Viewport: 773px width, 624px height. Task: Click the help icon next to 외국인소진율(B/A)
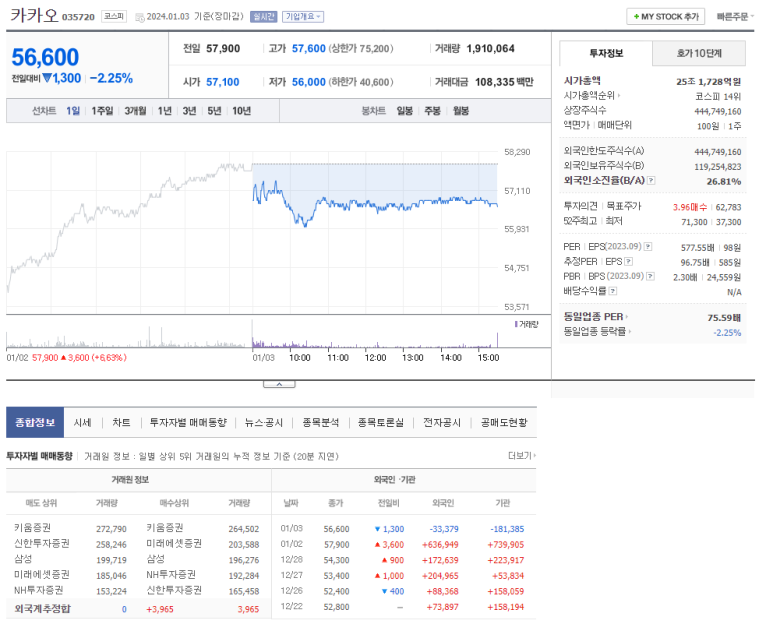[x=651, y=181]
